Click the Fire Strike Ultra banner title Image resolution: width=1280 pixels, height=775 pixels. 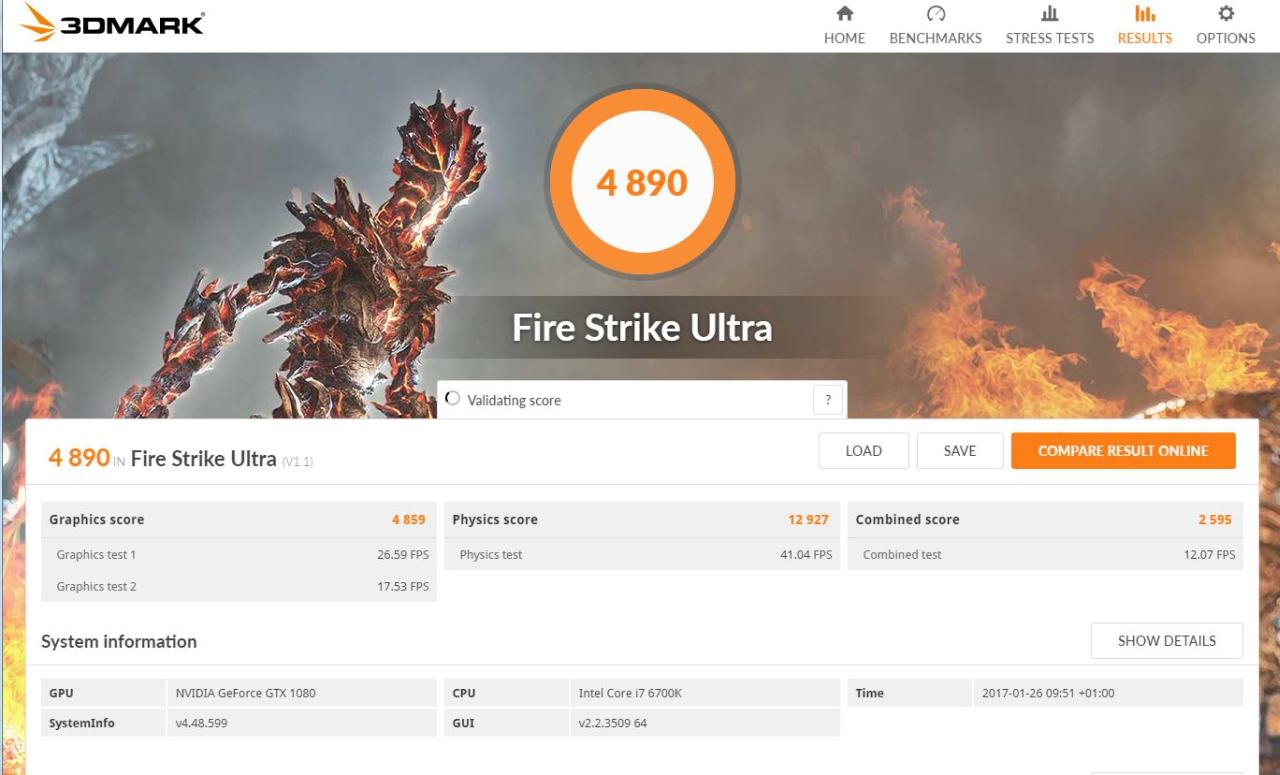tap(642, 328)
